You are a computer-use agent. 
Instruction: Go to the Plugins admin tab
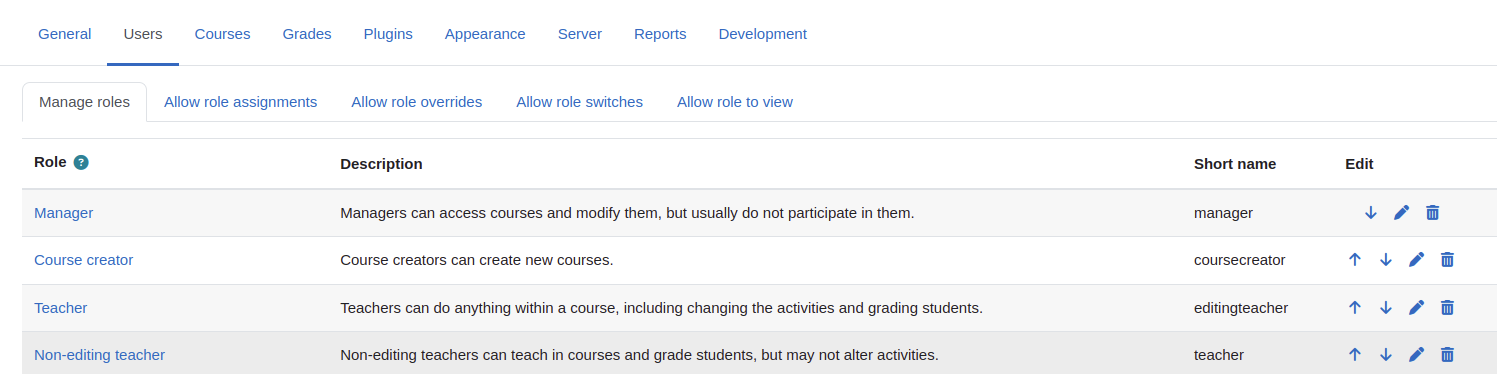pyautogui.click(x=388, y=34)
